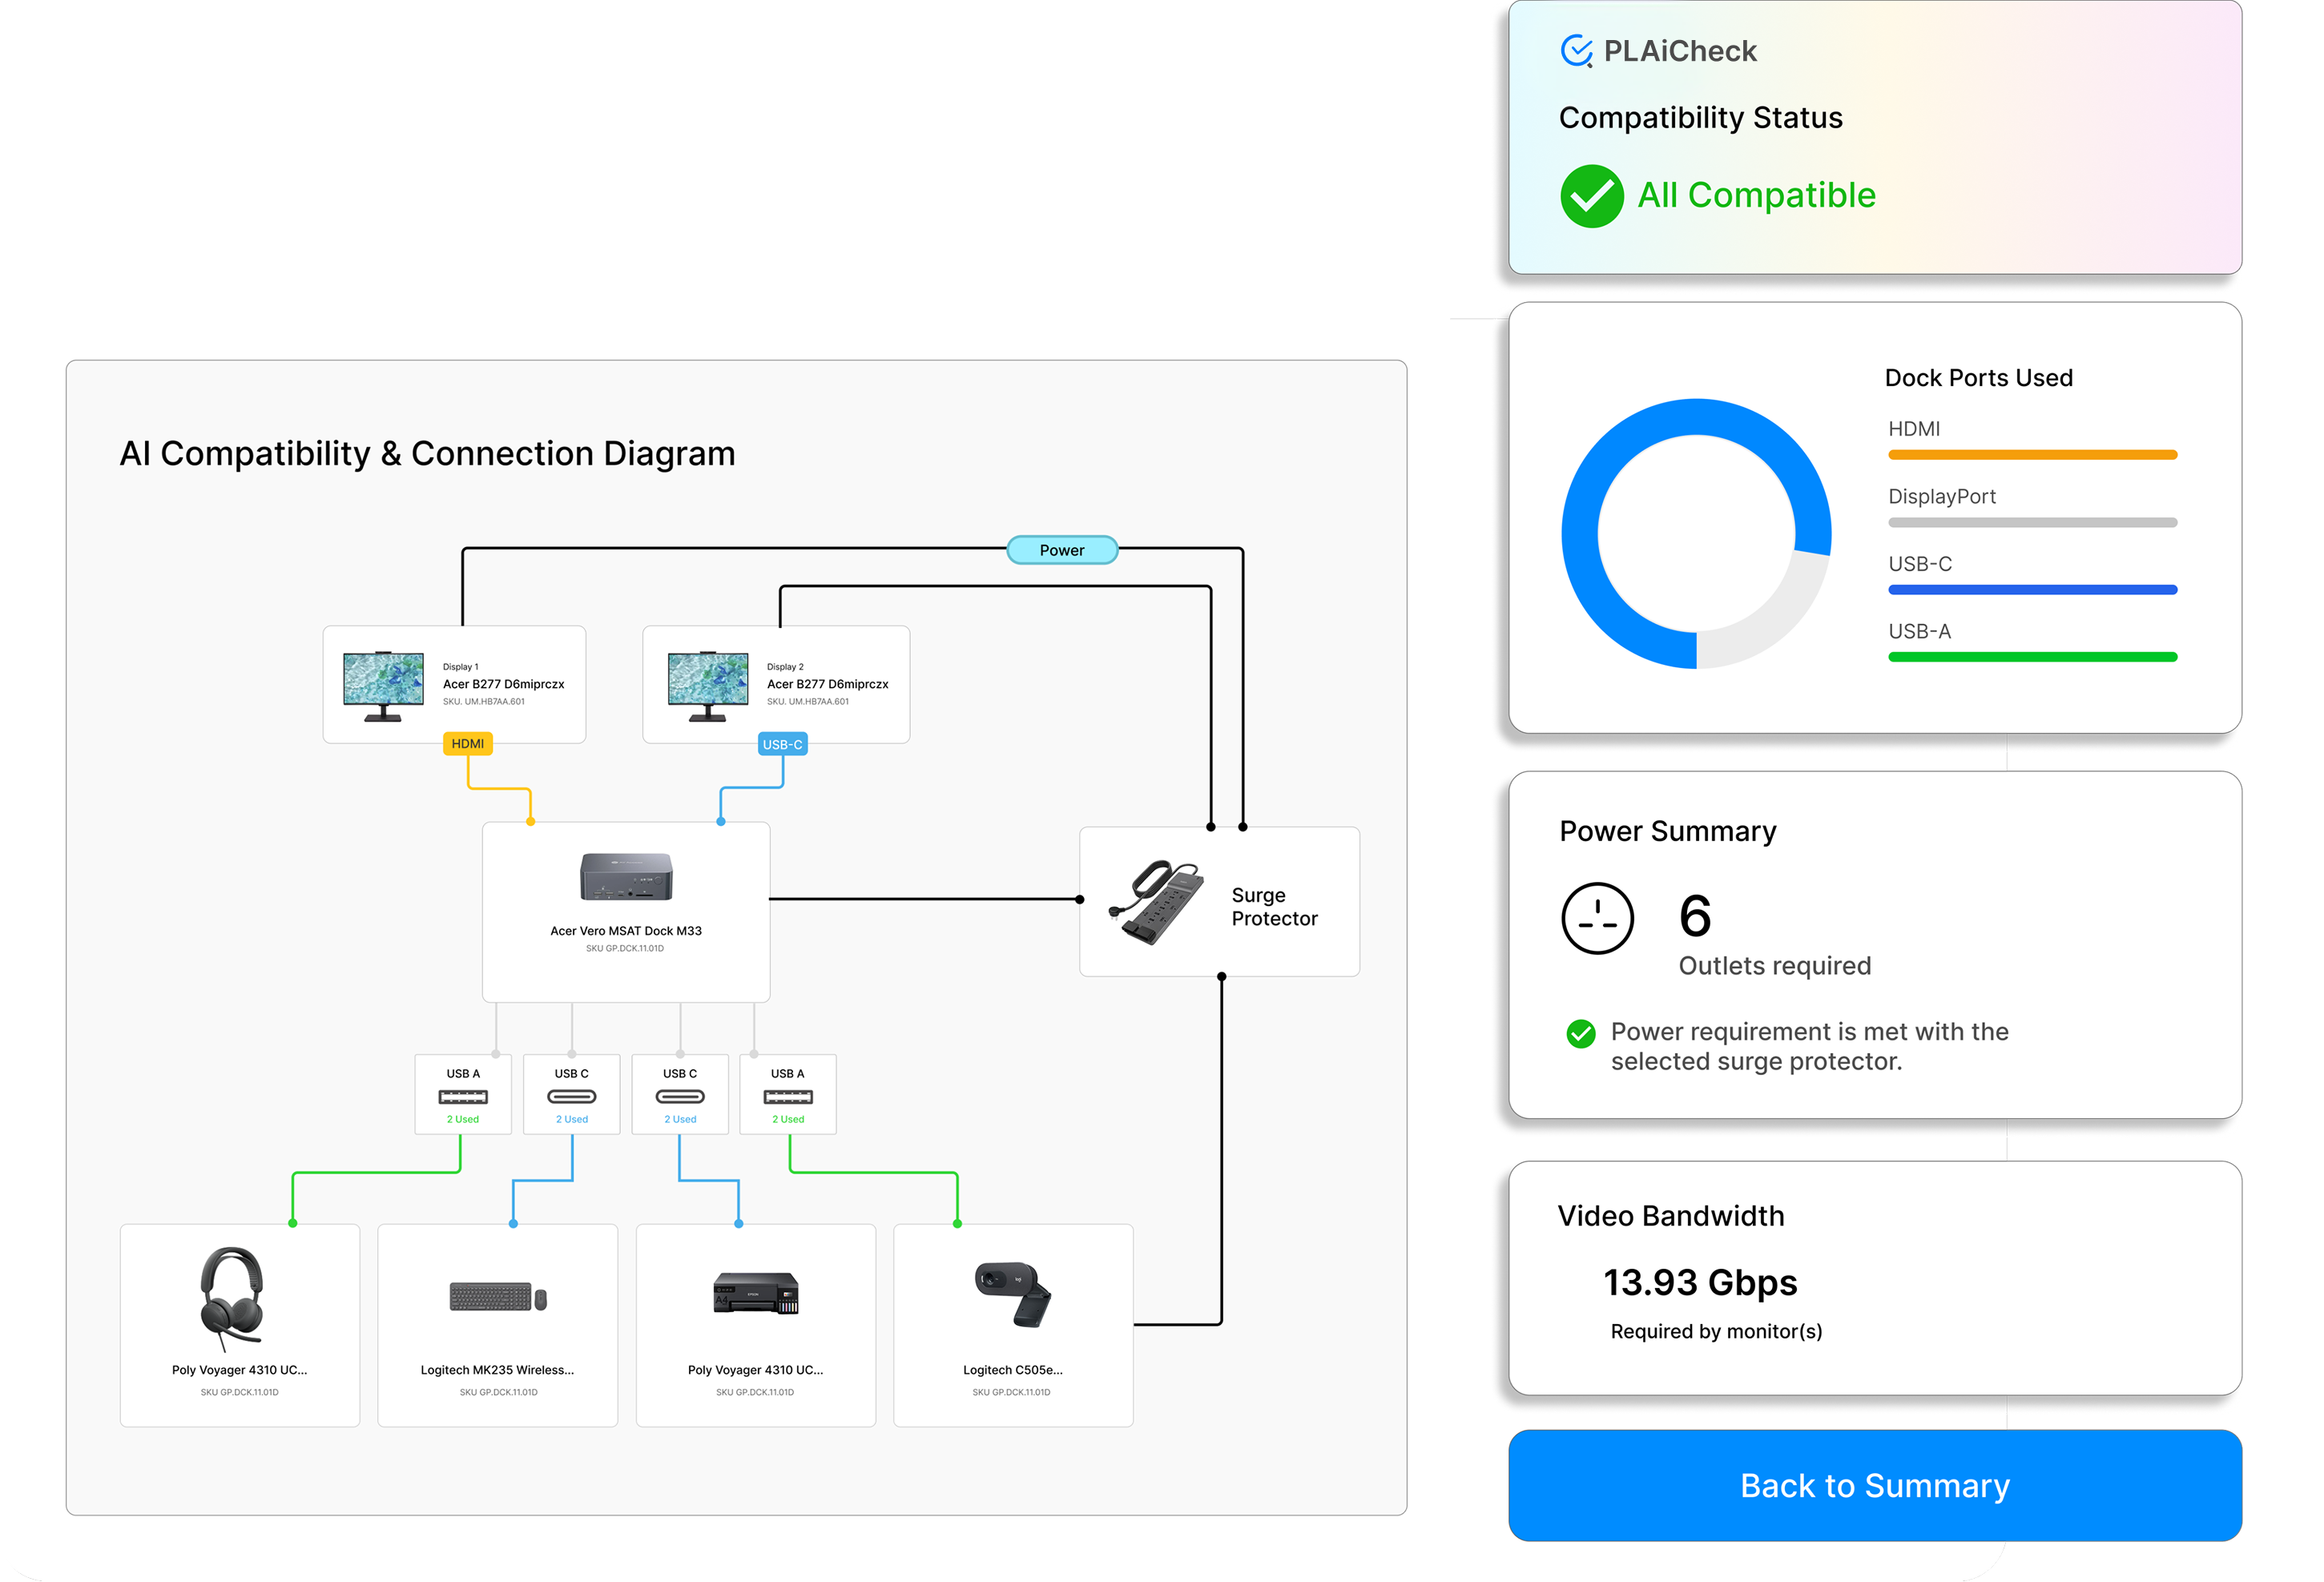Click the yellow HDMI connection tag
The height and width of the screenshot is (1582, 2324).
[467, 743]
